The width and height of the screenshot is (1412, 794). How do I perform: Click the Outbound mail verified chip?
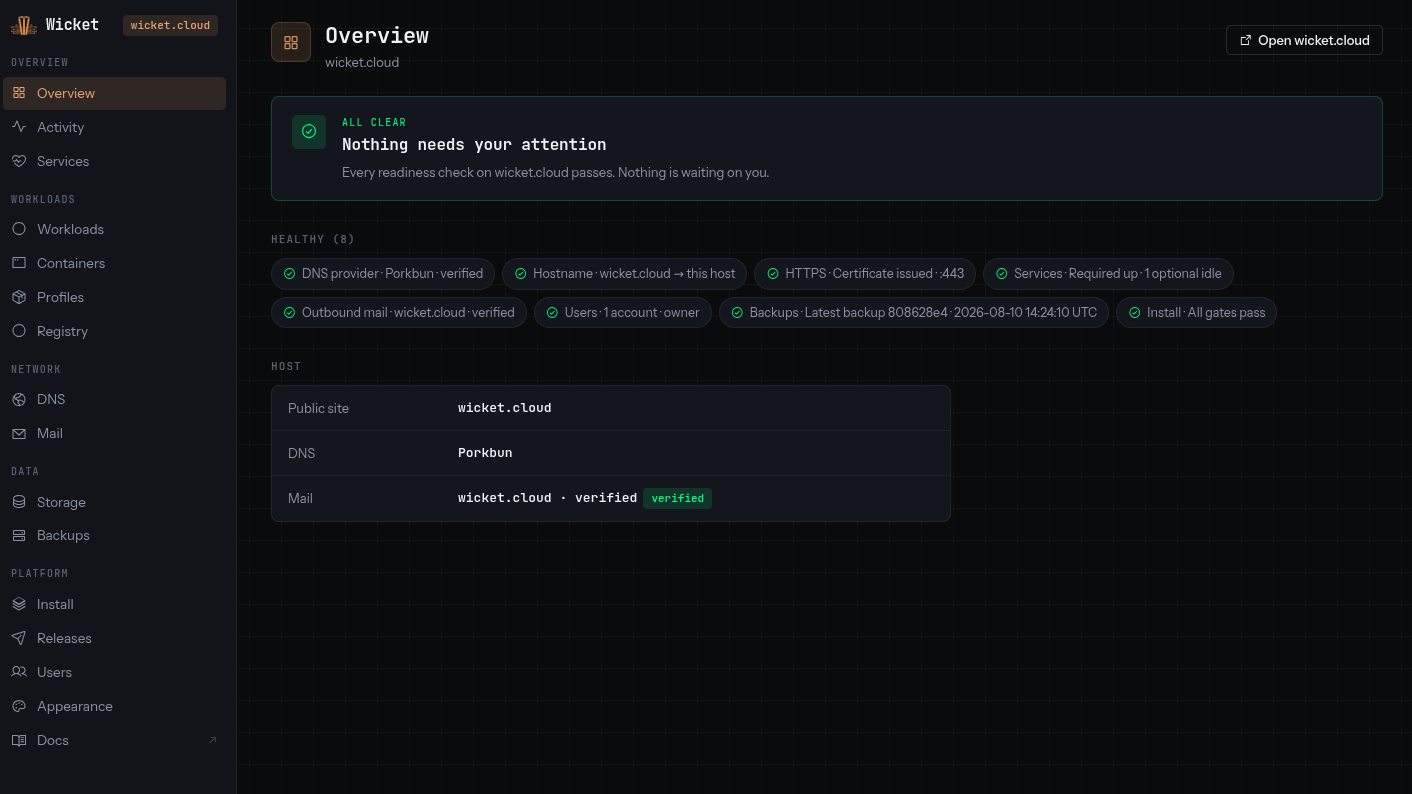(399, 312)
